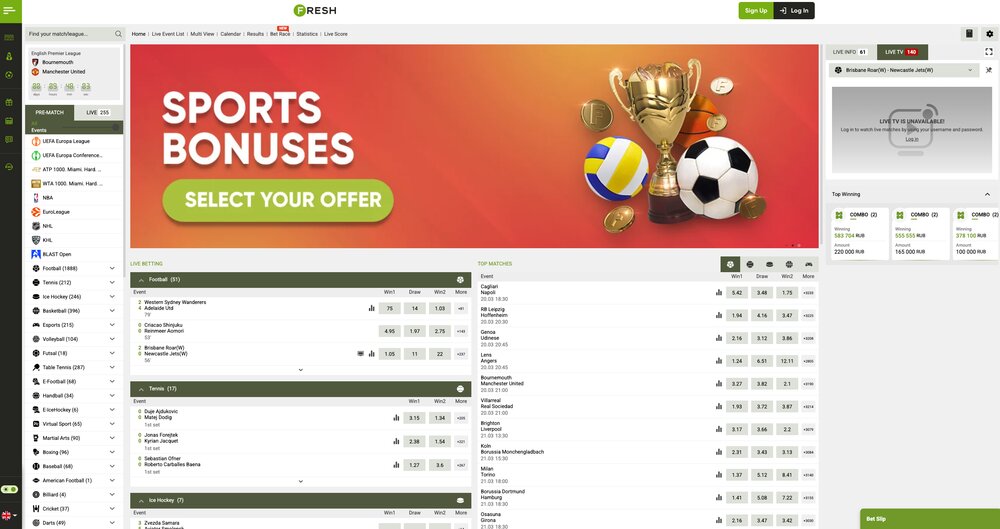The height and width of the screenshot is (529, 1000).
Task: Open the hamburger menu at top left
Action: 10,10
